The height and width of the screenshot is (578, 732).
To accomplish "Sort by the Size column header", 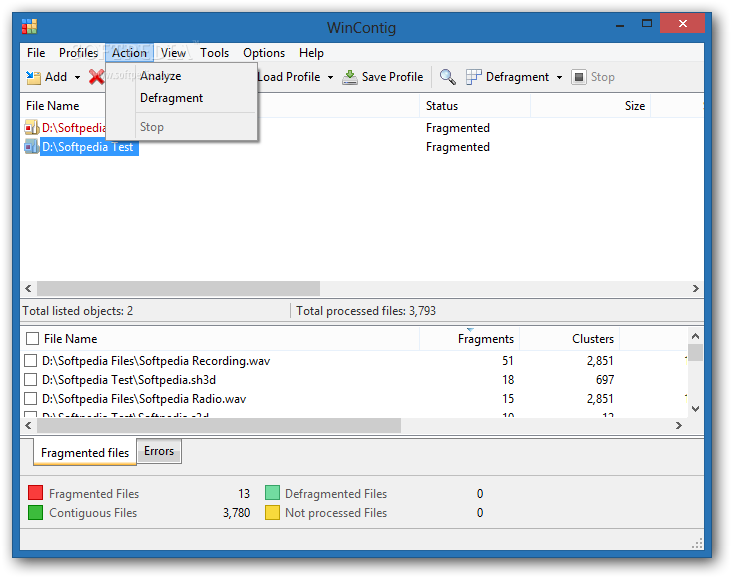I will (x=591, y=106).
